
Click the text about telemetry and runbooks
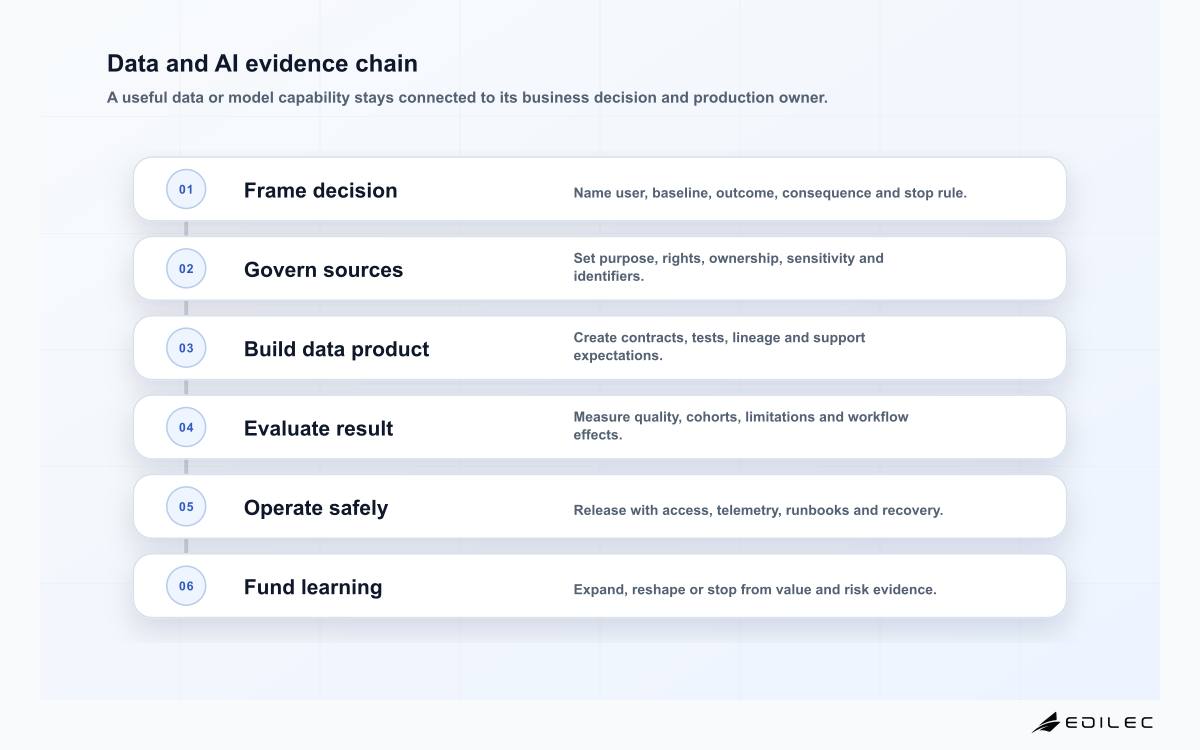(758, 510)
